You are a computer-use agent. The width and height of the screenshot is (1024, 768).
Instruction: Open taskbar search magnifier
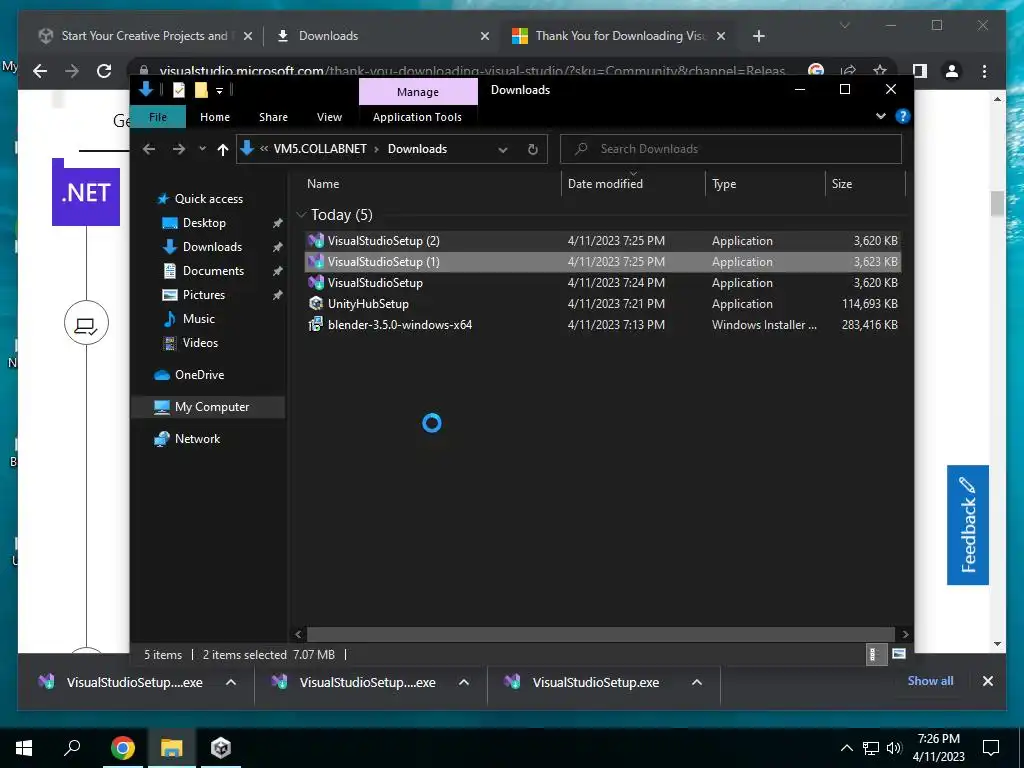72,747
